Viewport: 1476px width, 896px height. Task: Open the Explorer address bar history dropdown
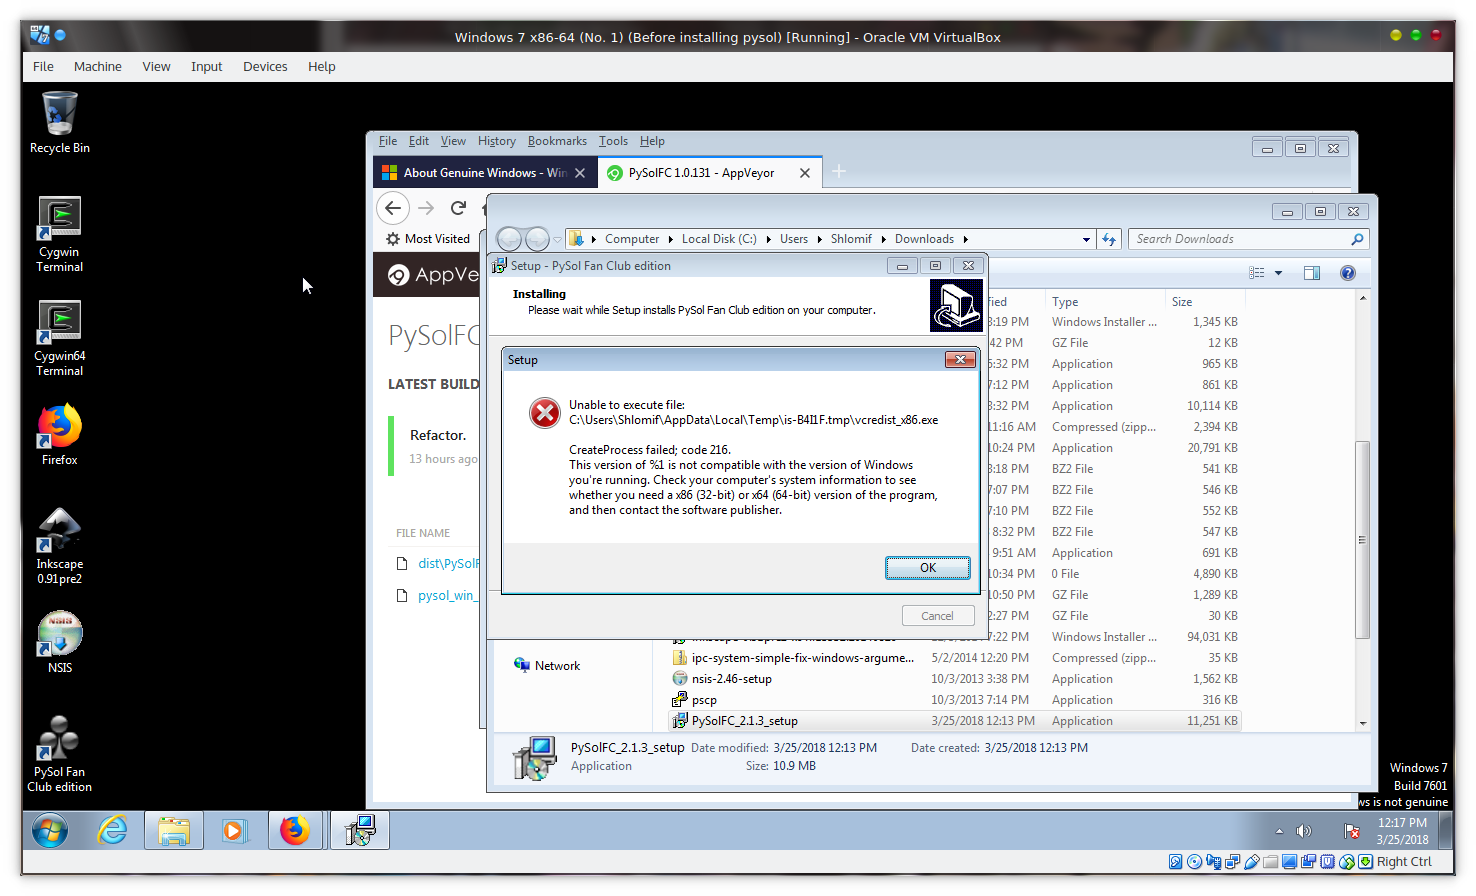pos(1086,239)
